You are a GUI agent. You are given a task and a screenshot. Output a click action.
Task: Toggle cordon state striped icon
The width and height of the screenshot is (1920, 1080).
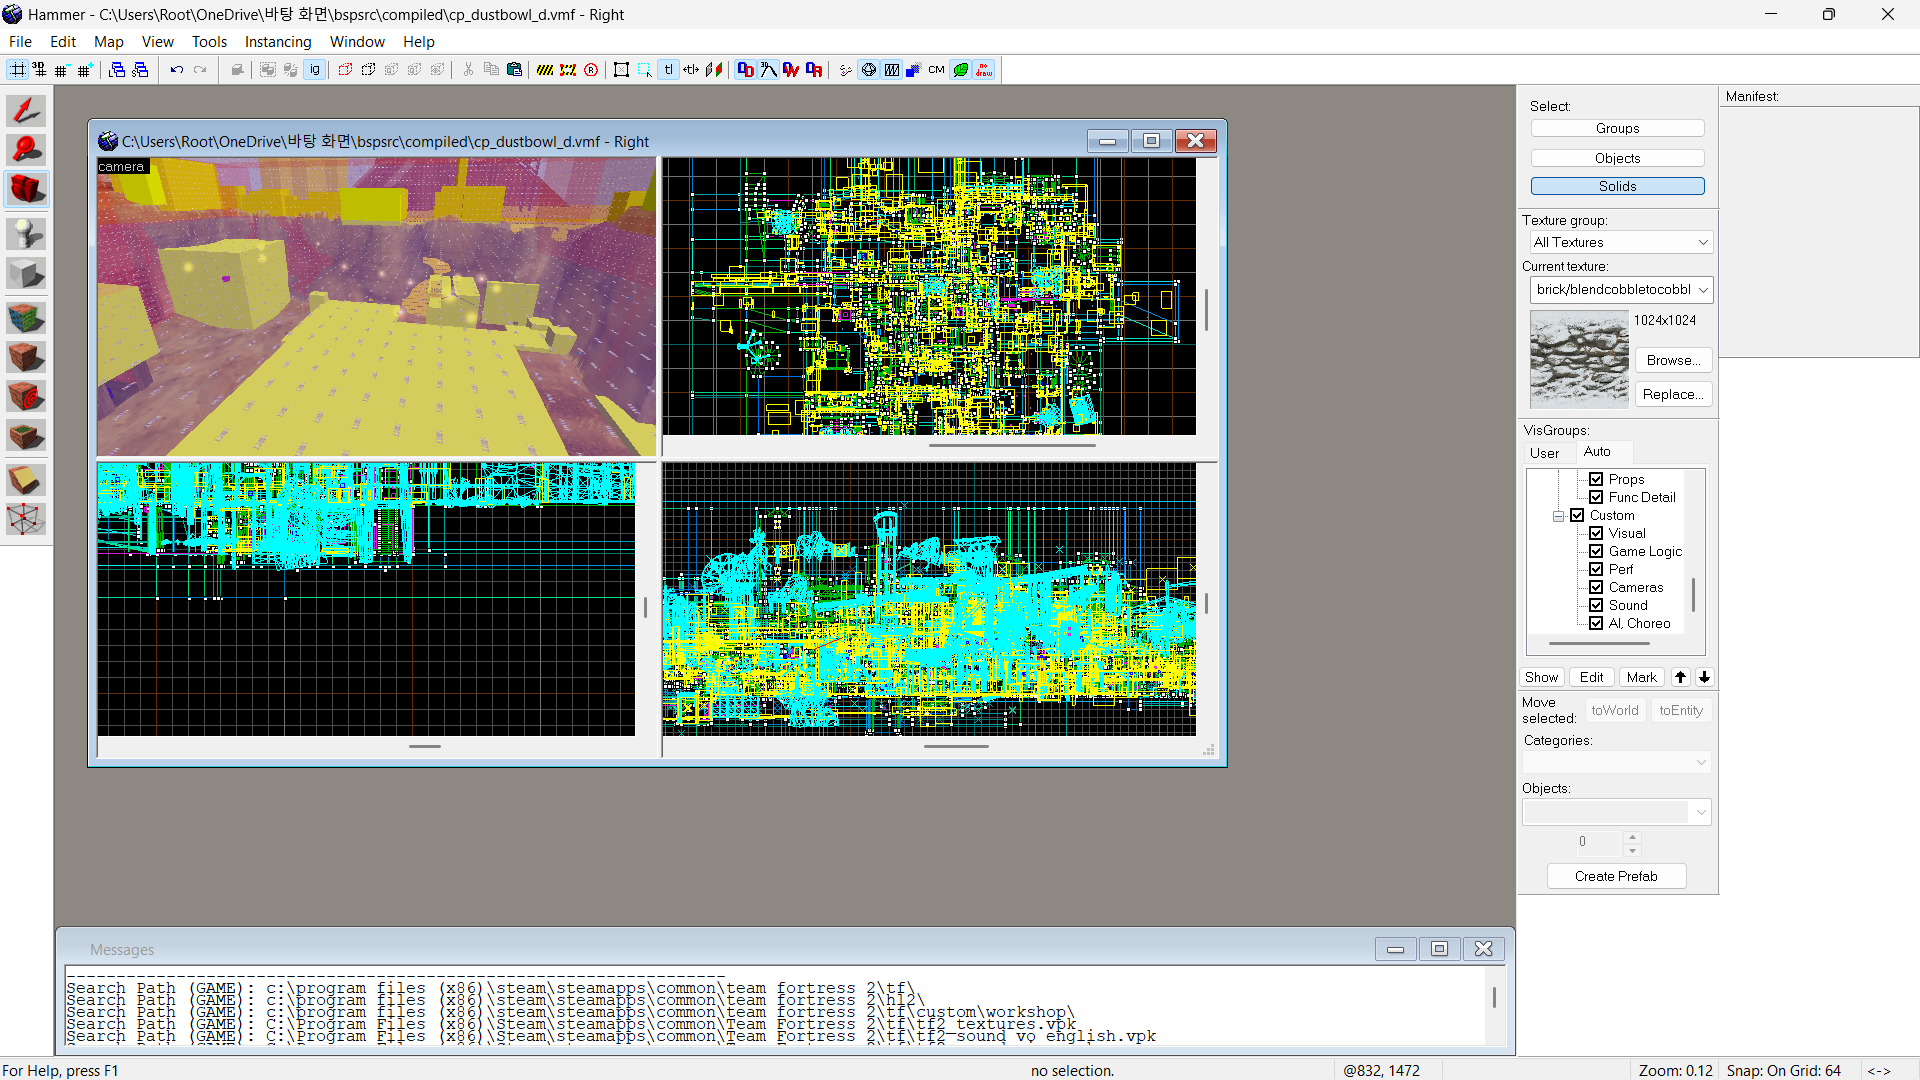(545, 70)
